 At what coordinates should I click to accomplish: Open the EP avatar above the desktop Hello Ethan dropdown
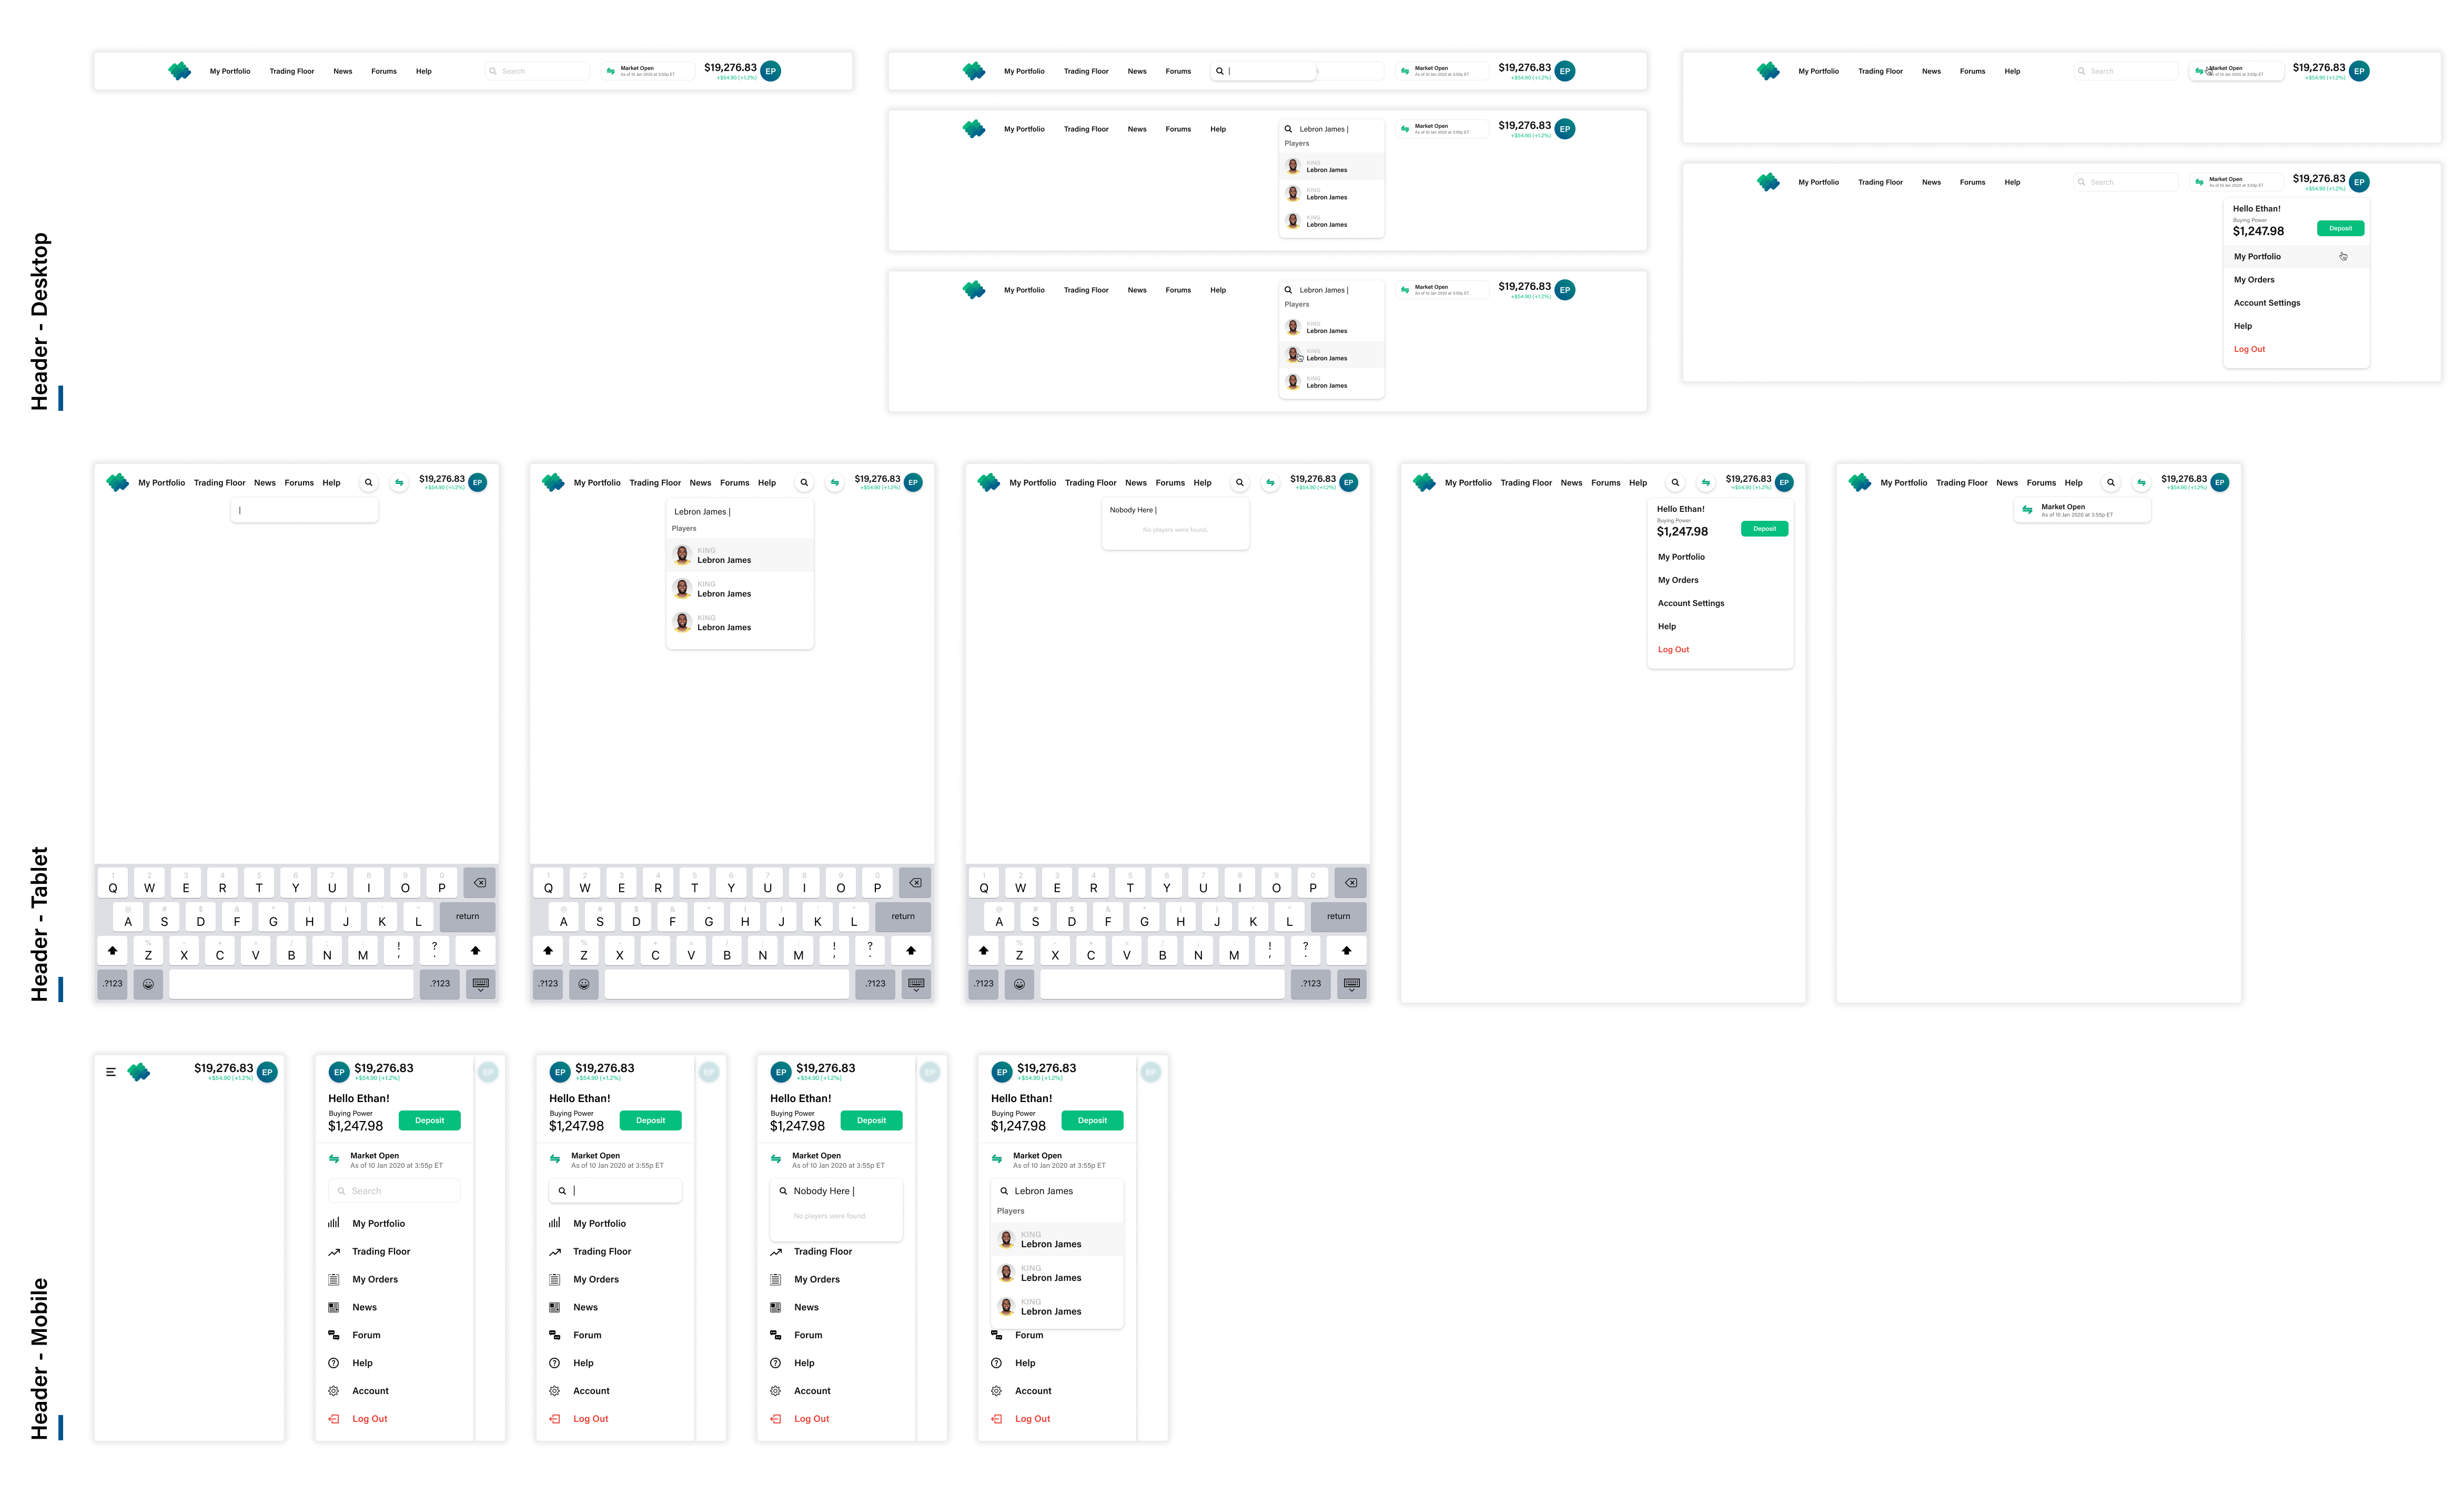coord(2359,182)
